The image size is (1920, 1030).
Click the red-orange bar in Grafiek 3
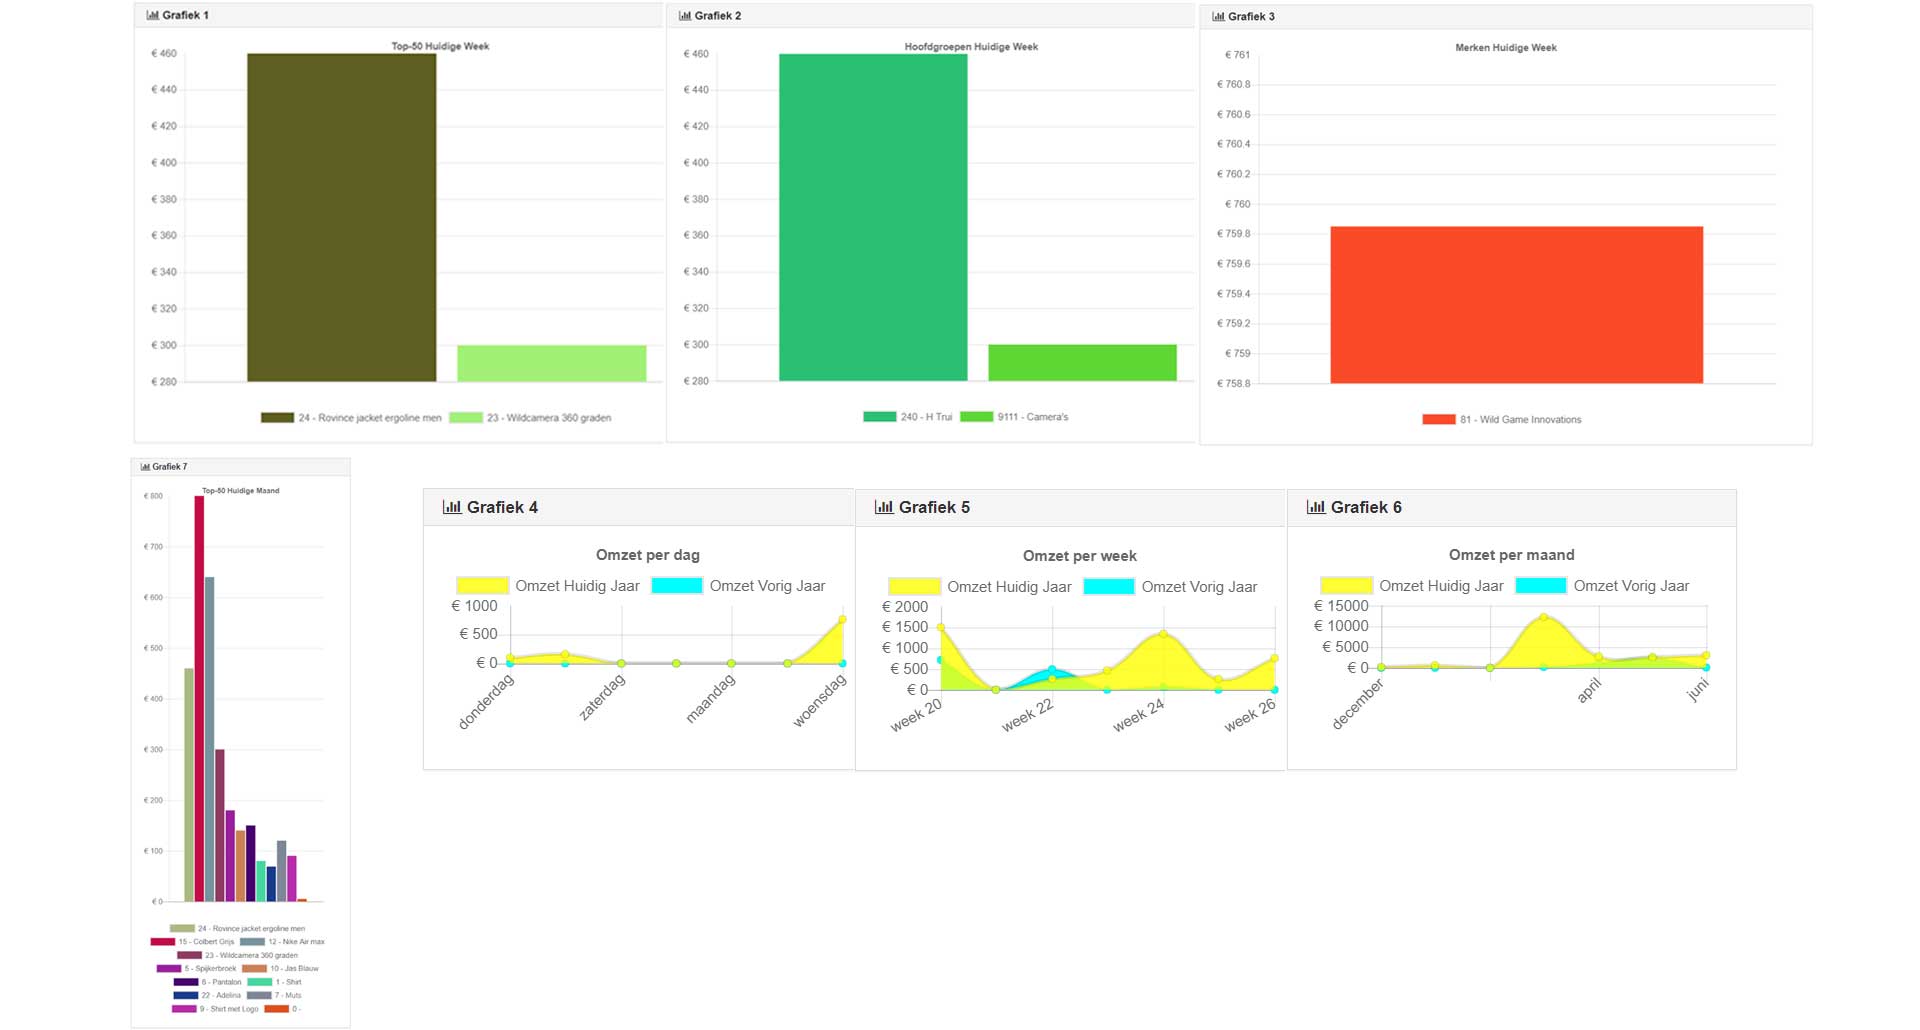point(1517,305)
